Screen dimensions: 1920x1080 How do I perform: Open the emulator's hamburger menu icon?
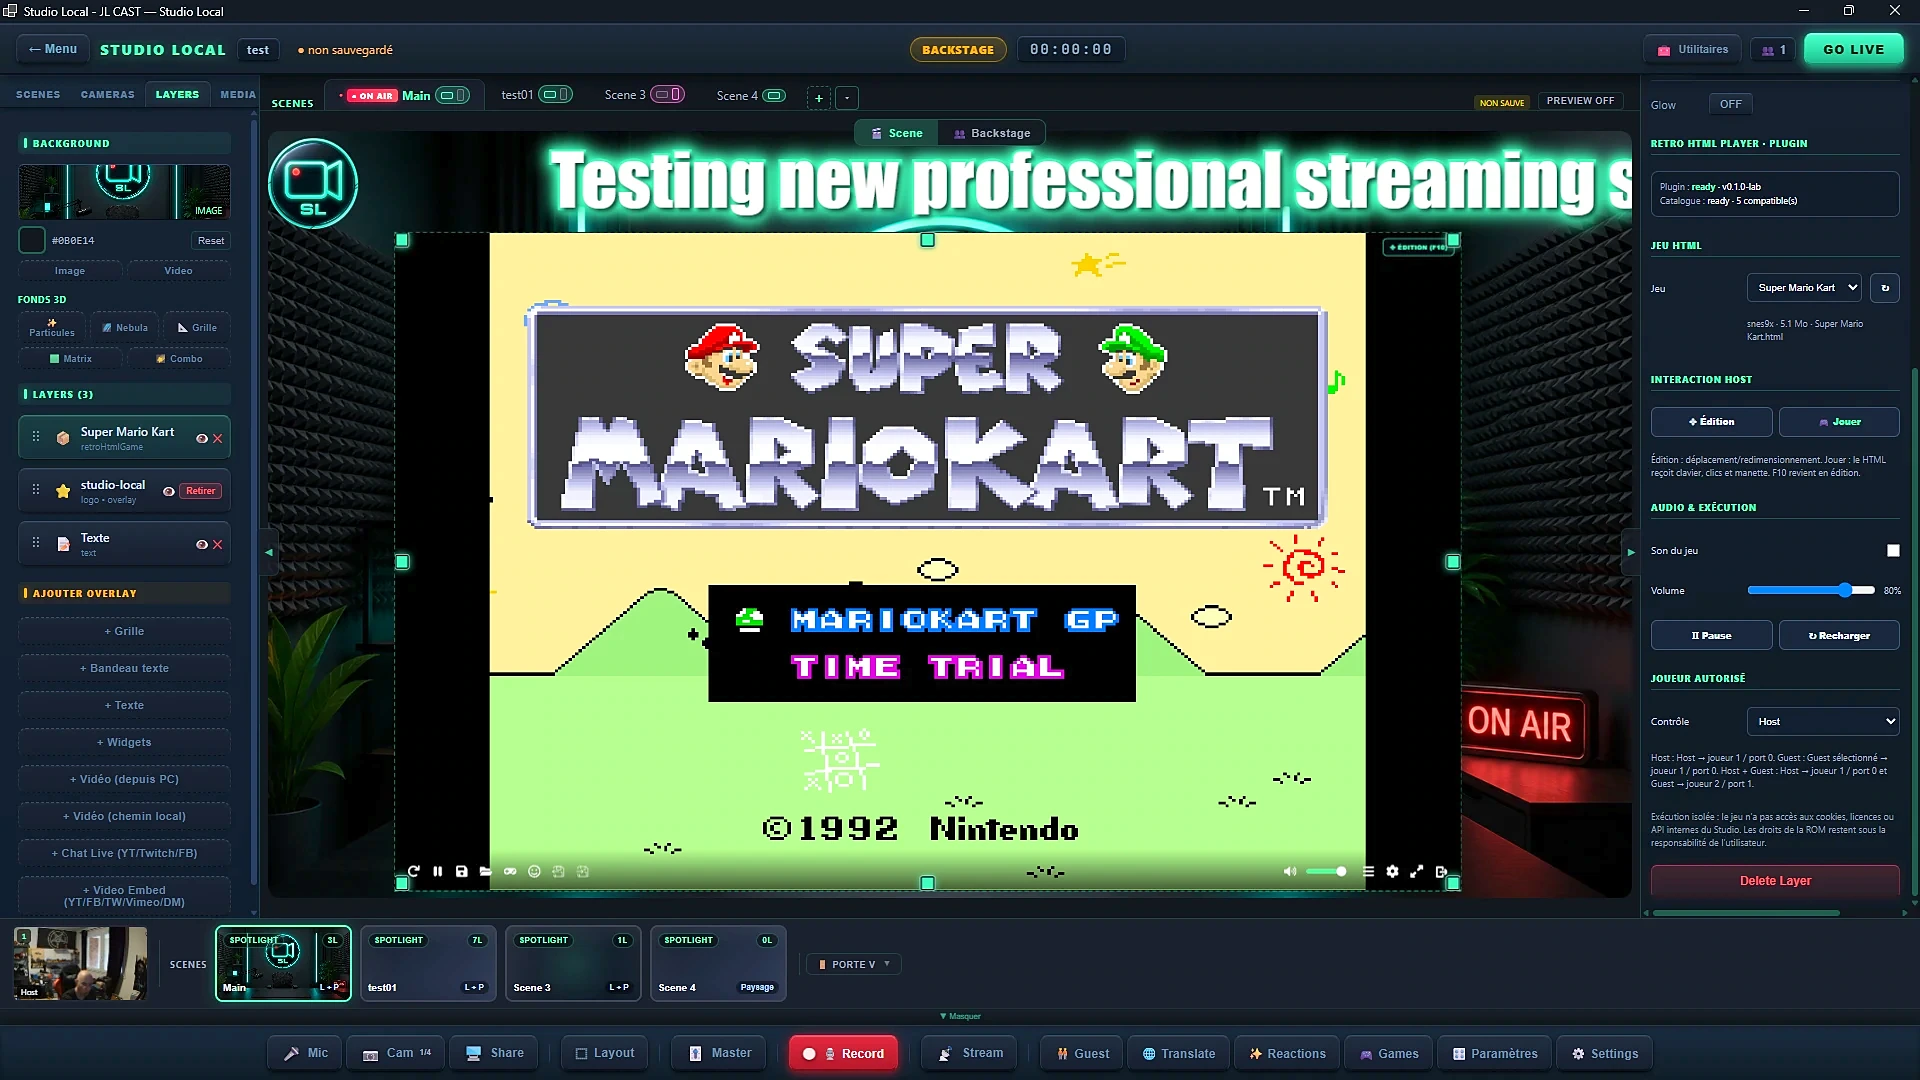[1368, 871]
